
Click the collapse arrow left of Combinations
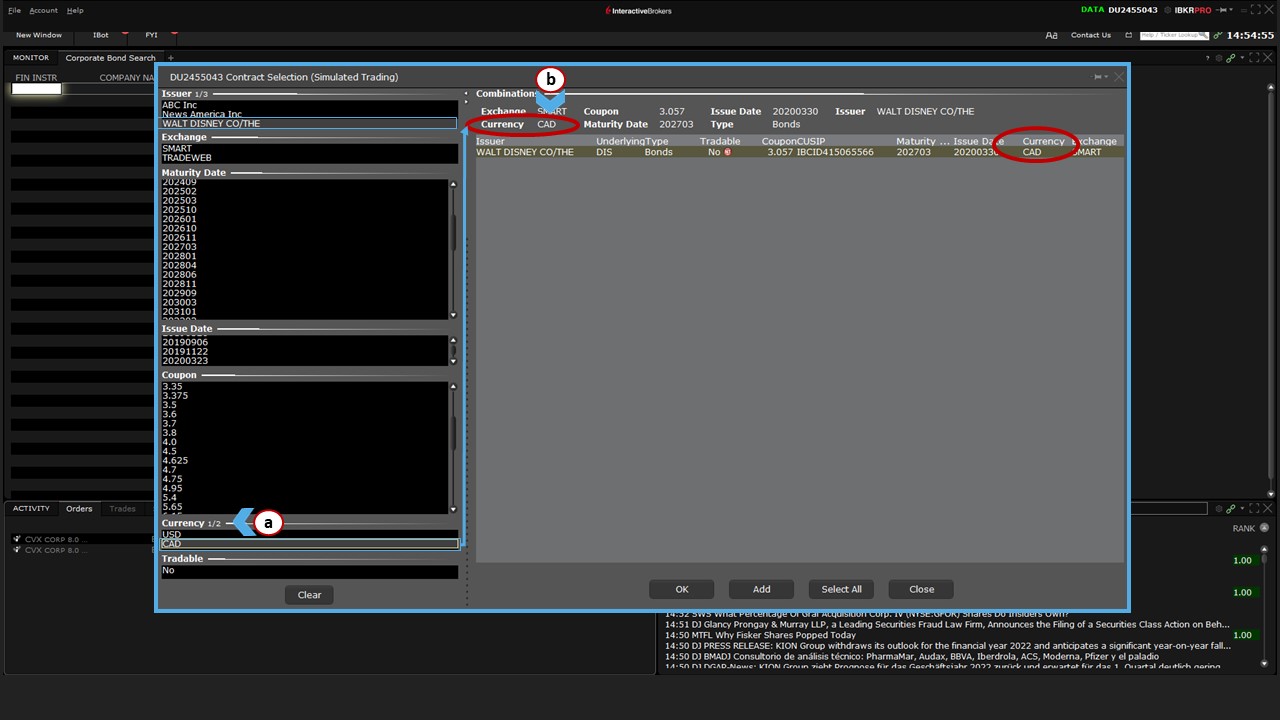click(x=465, y=94)
